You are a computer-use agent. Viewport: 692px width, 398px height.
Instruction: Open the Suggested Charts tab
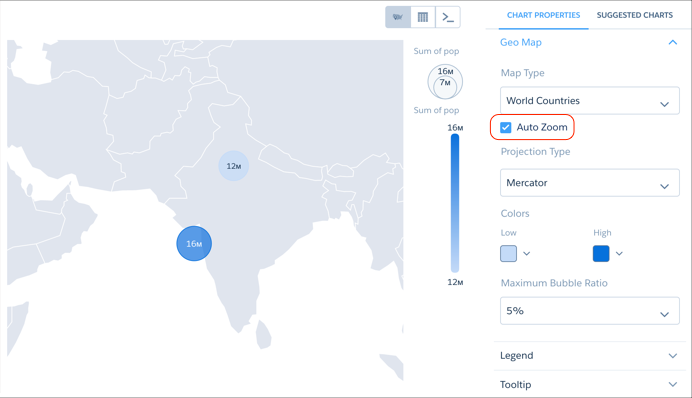(x=635, y=15)
